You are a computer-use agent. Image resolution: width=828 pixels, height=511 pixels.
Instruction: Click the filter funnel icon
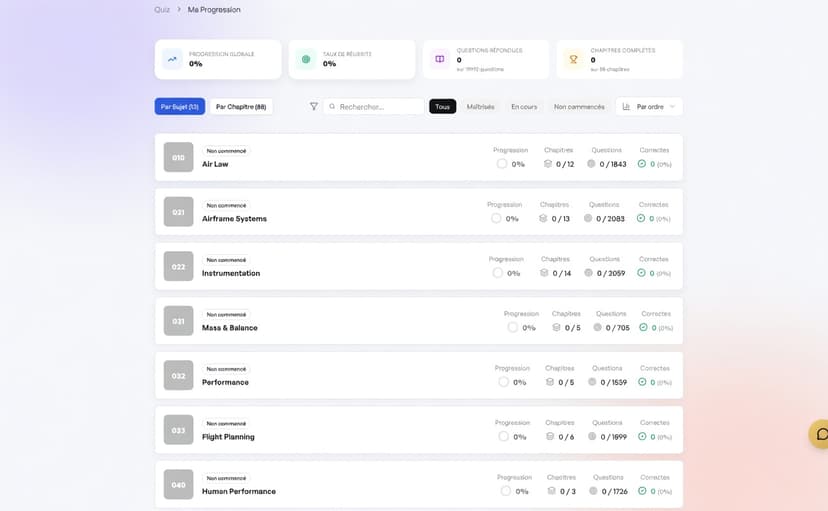click(314, 106)
